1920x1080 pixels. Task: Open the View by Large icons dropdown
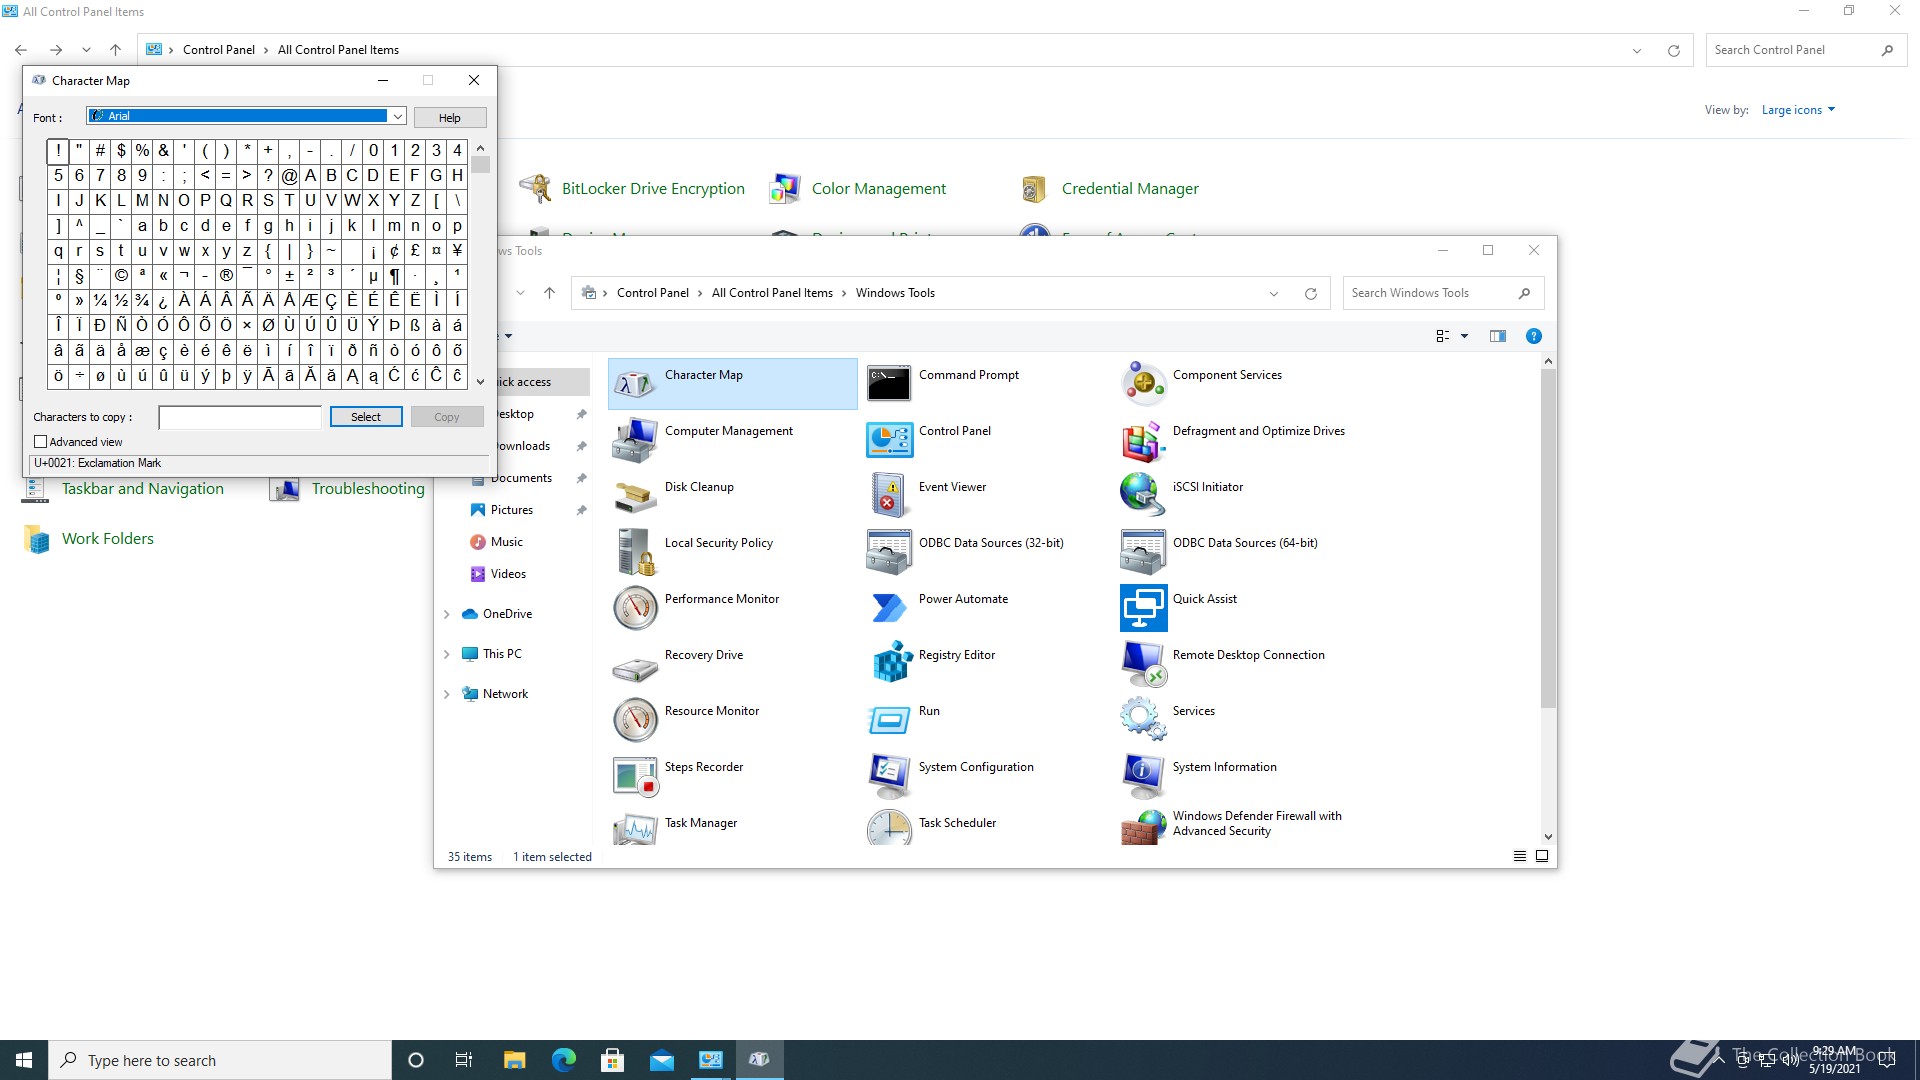[1798, 110]
